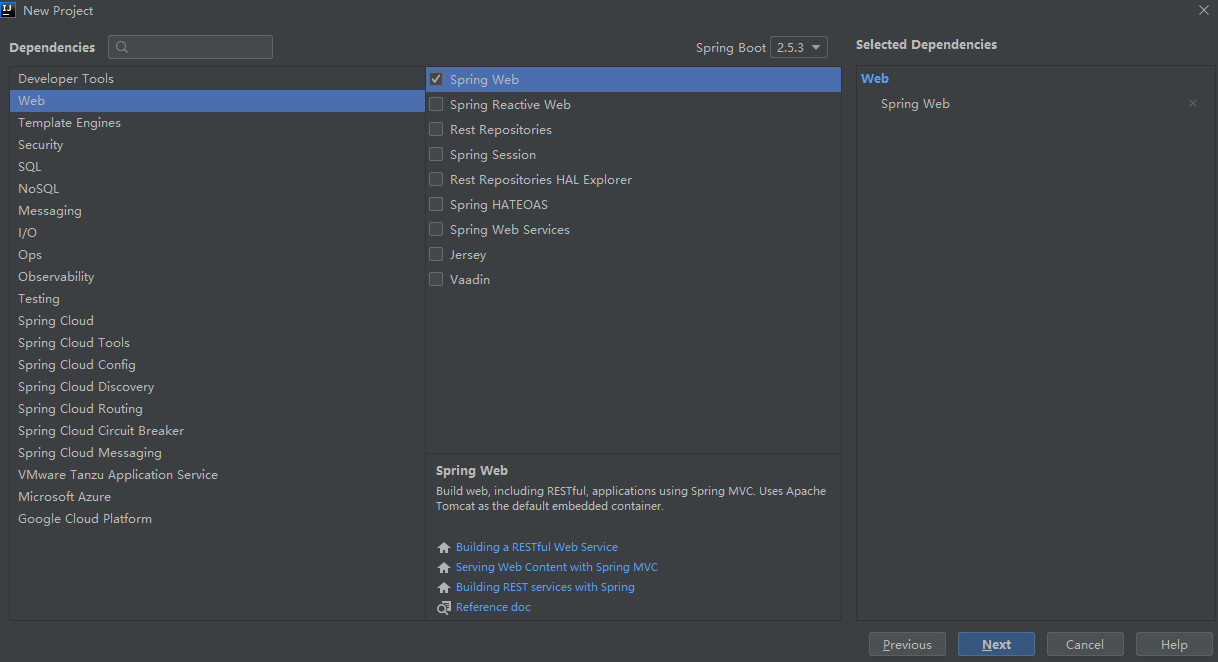Check the Rest Repositories option
This screenshot has height=662, width=1218.
click(x=436, y=129)
